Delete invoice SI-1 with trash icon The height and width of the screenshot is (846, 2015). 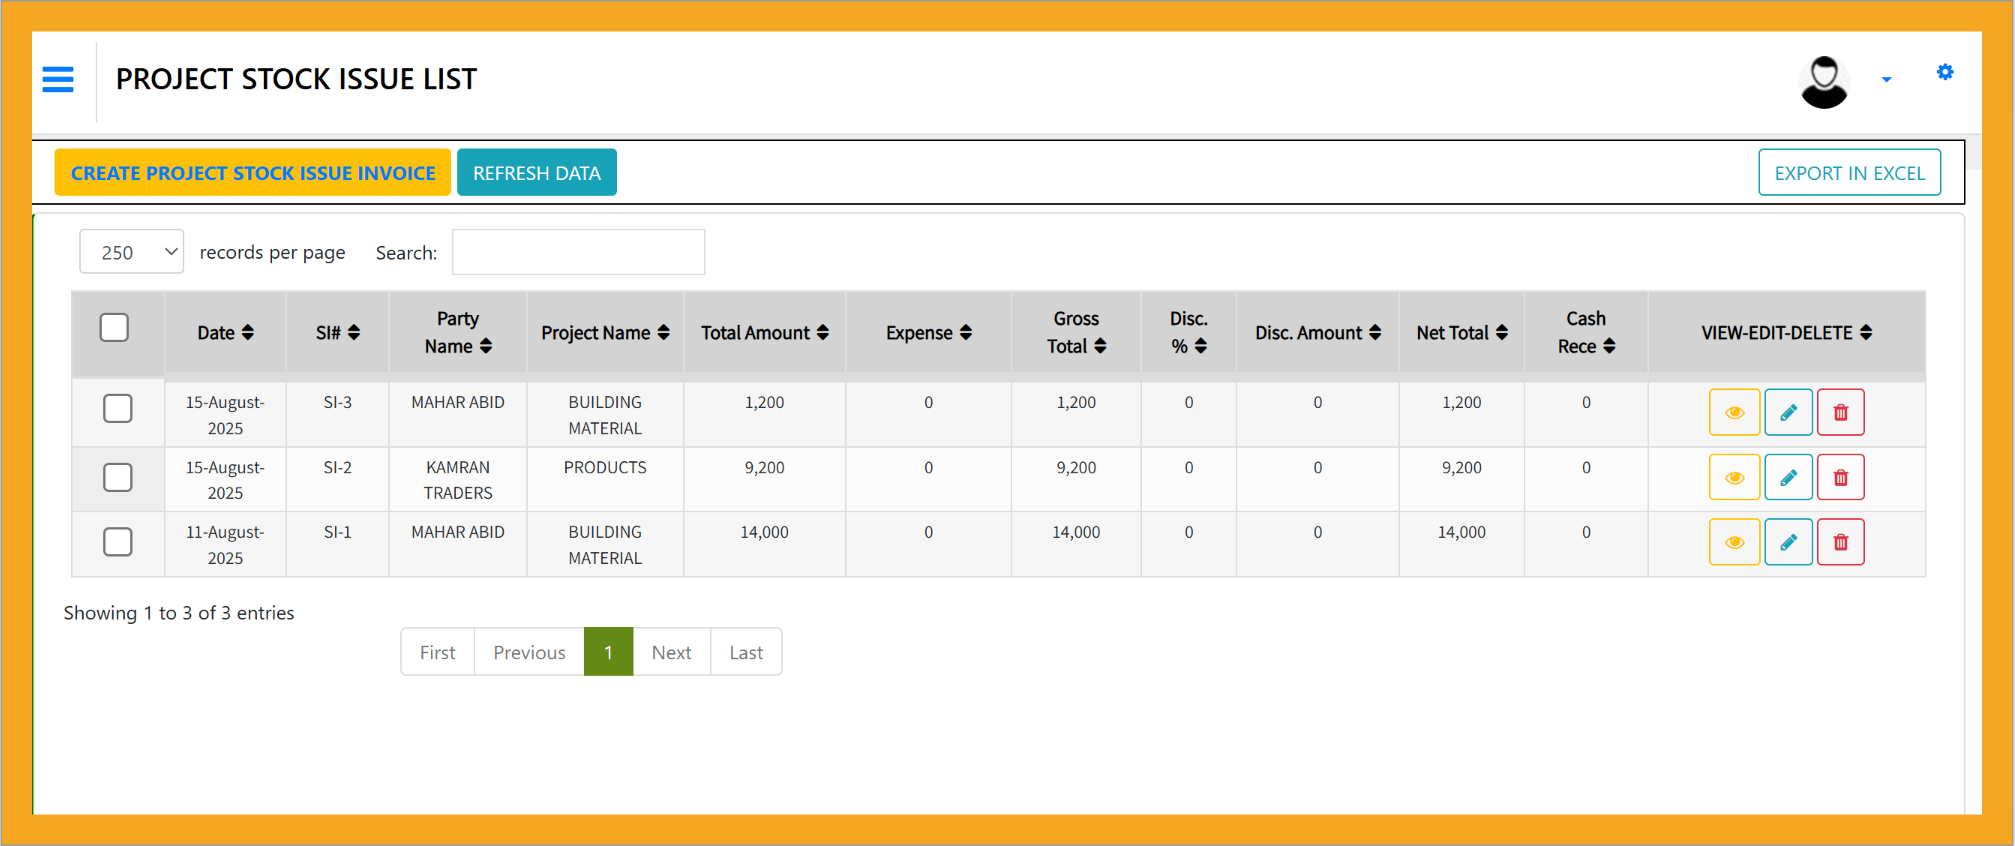(1840, 543)
